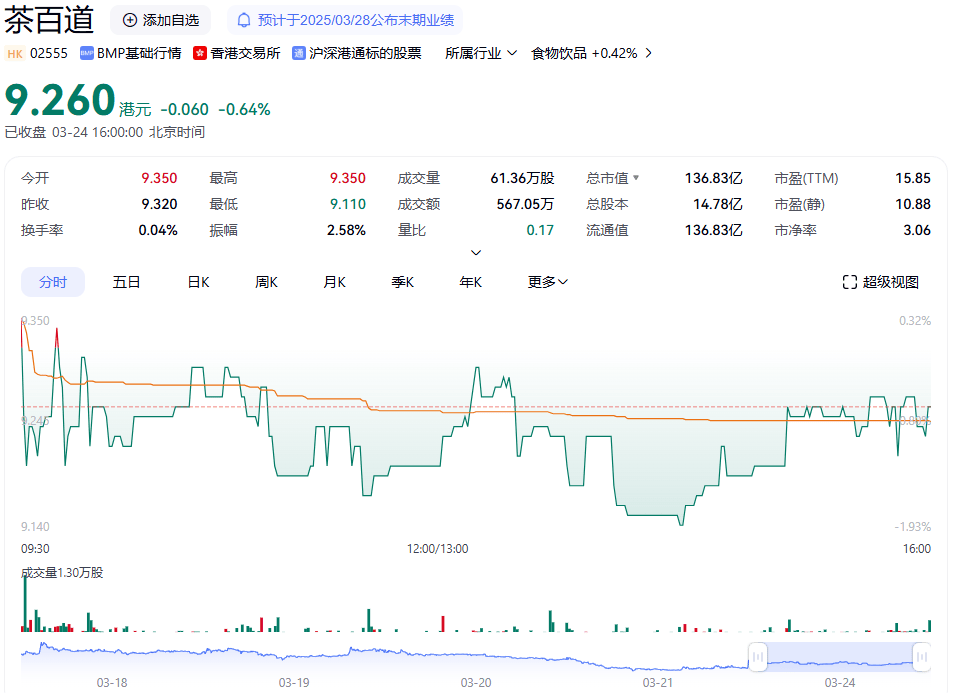Click the 添加自选 button
The height and width of the screenshot is (693, 955).
161,20
